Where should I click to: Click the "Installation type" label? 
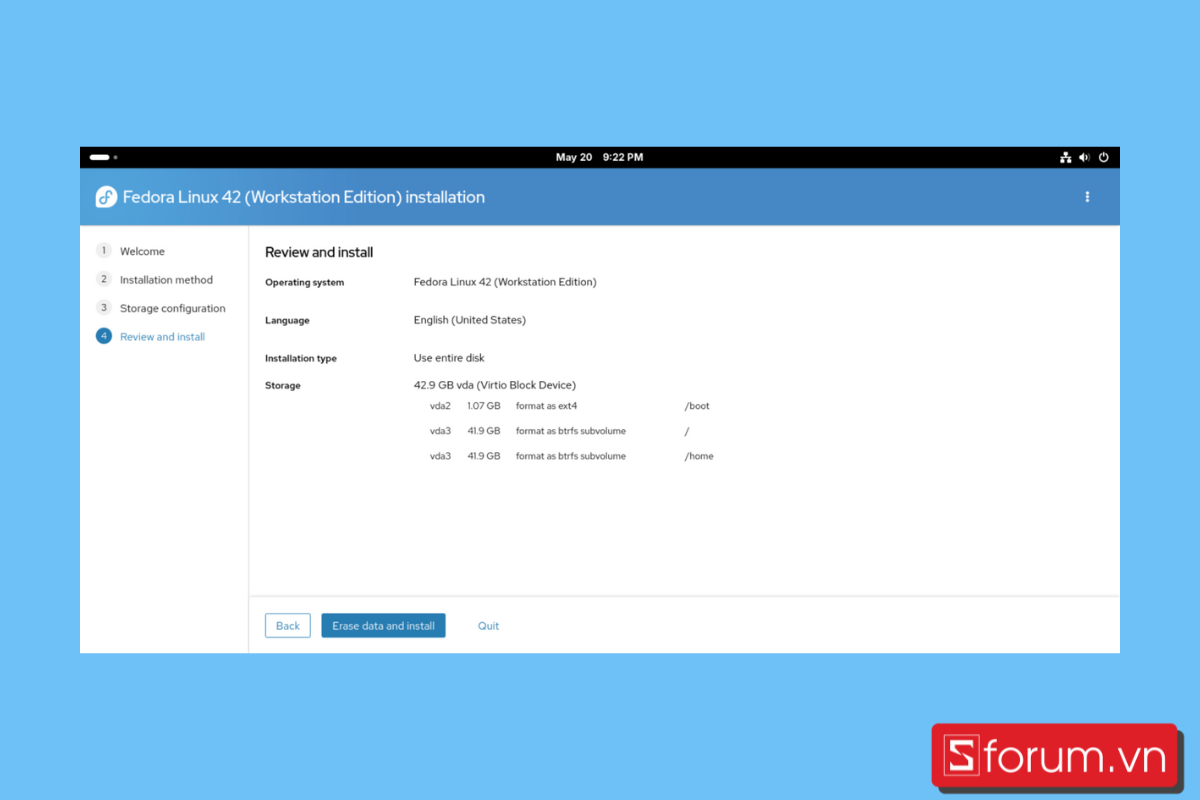301,359
